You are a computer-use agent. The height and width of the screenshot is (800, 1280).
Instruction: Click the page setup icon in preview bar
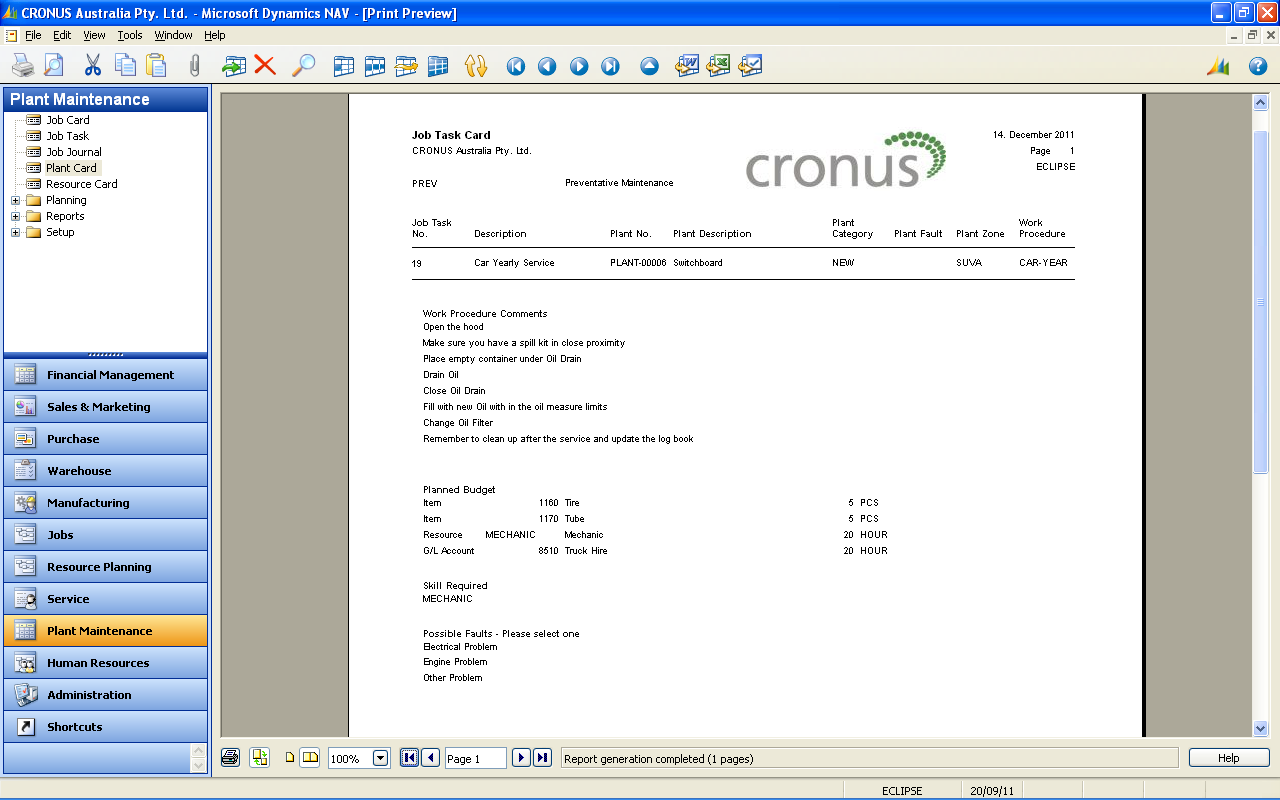pyautogui.click(x=260, y=757)
